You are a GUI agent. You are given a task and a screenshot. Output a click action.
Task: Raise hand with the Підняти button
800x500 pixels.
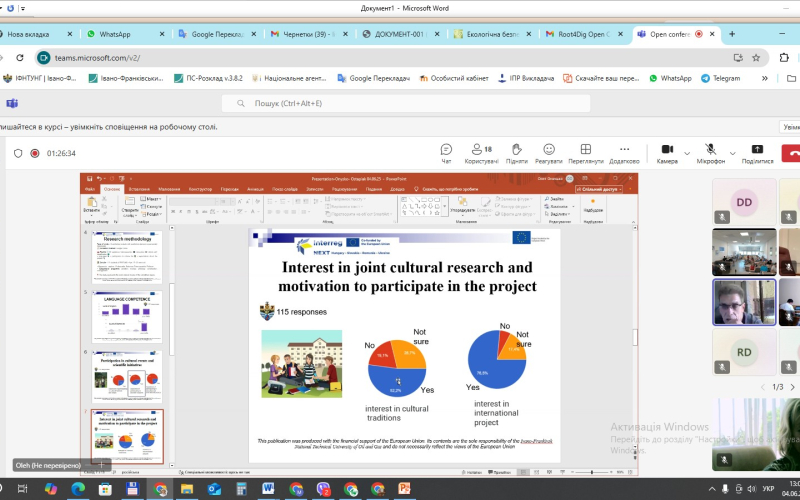coord(516,154)
